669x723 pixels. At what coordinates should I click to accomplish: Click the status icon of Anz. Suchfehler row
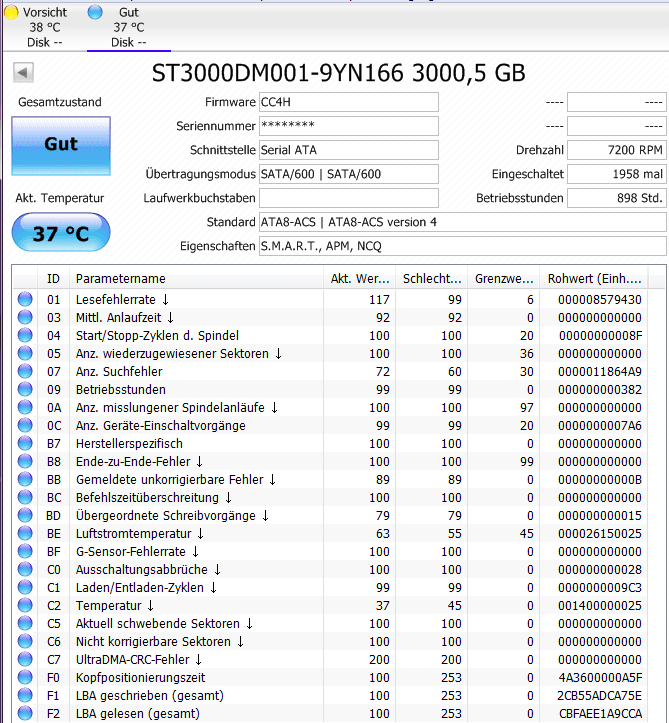(x=25, y=371)
